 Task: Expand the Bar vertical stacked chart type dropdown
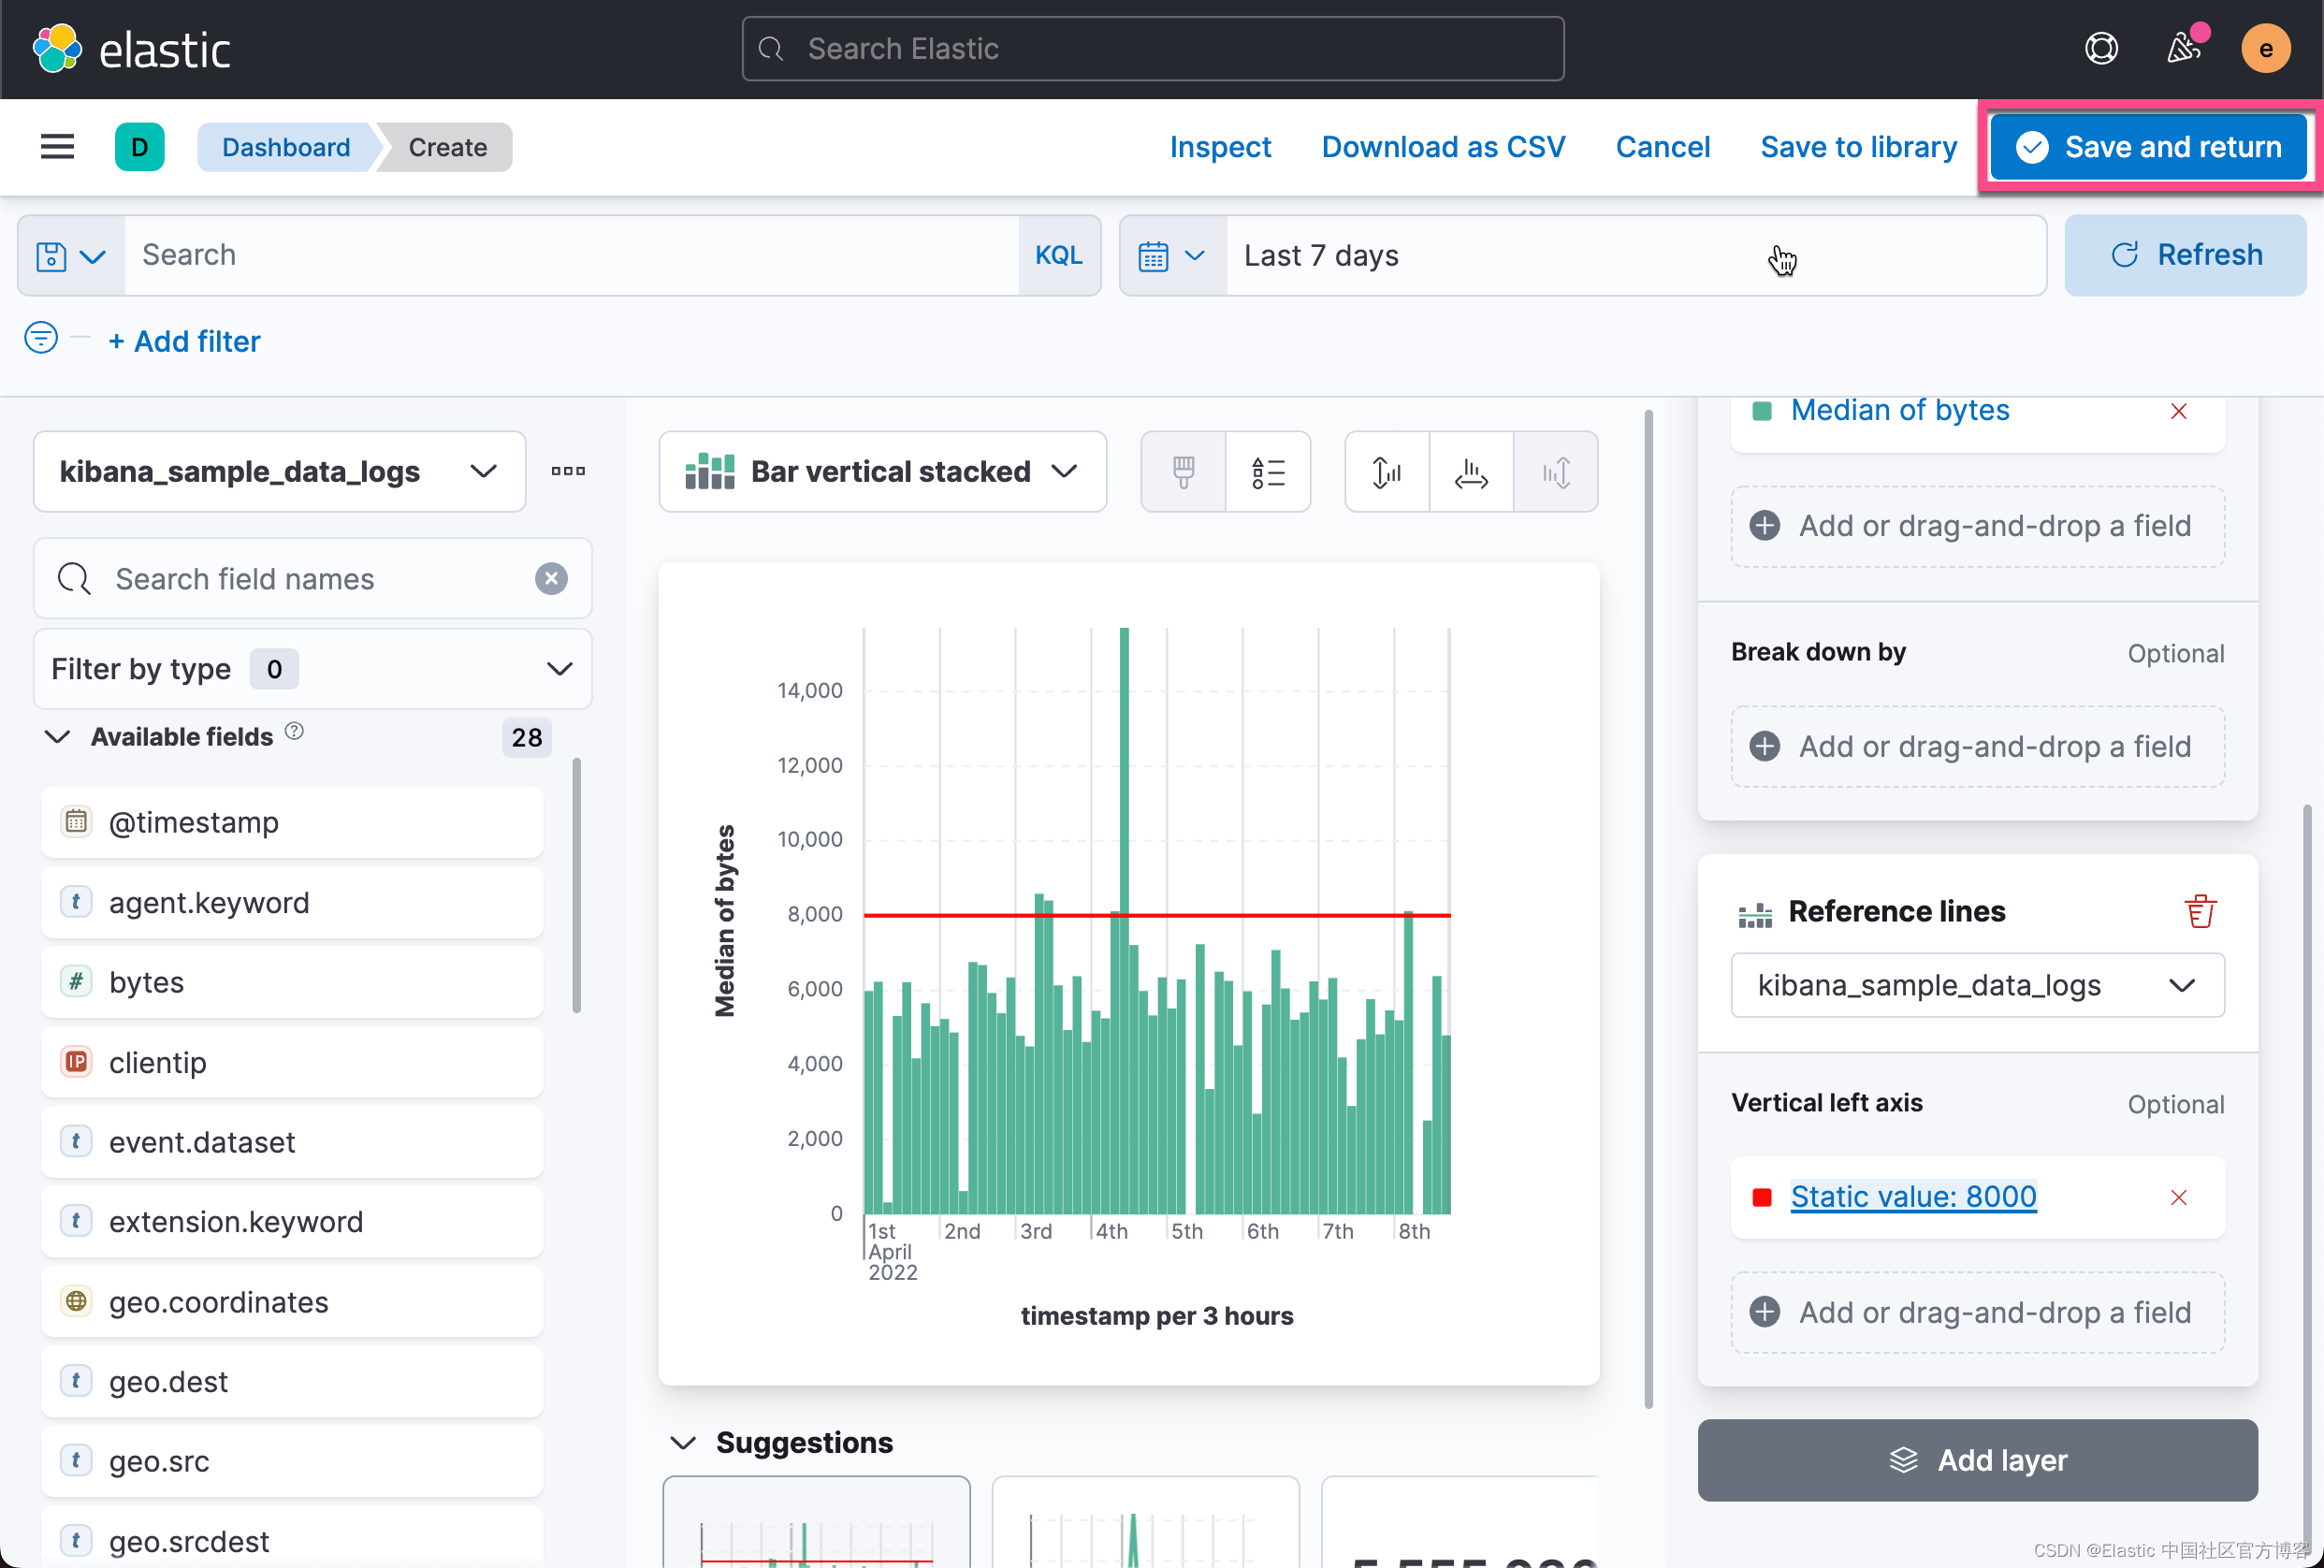tap(882, 472)
